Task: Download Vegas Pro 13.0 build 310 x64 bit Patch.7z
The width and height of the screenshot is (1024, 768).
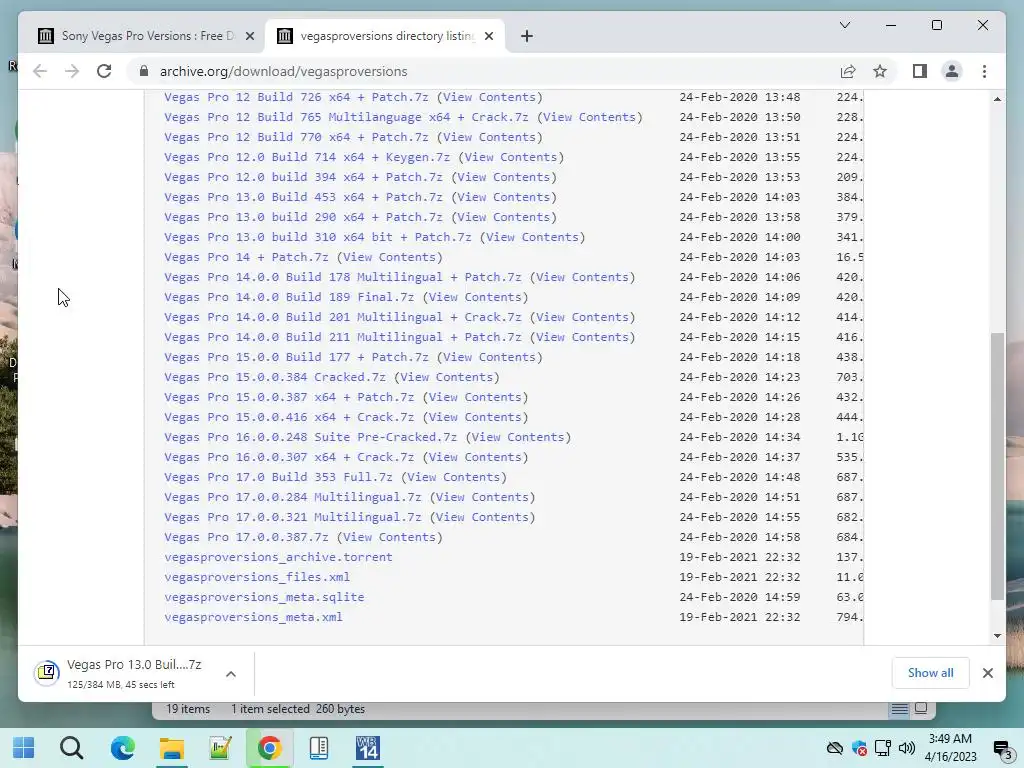Action: (x=317, y=237)
